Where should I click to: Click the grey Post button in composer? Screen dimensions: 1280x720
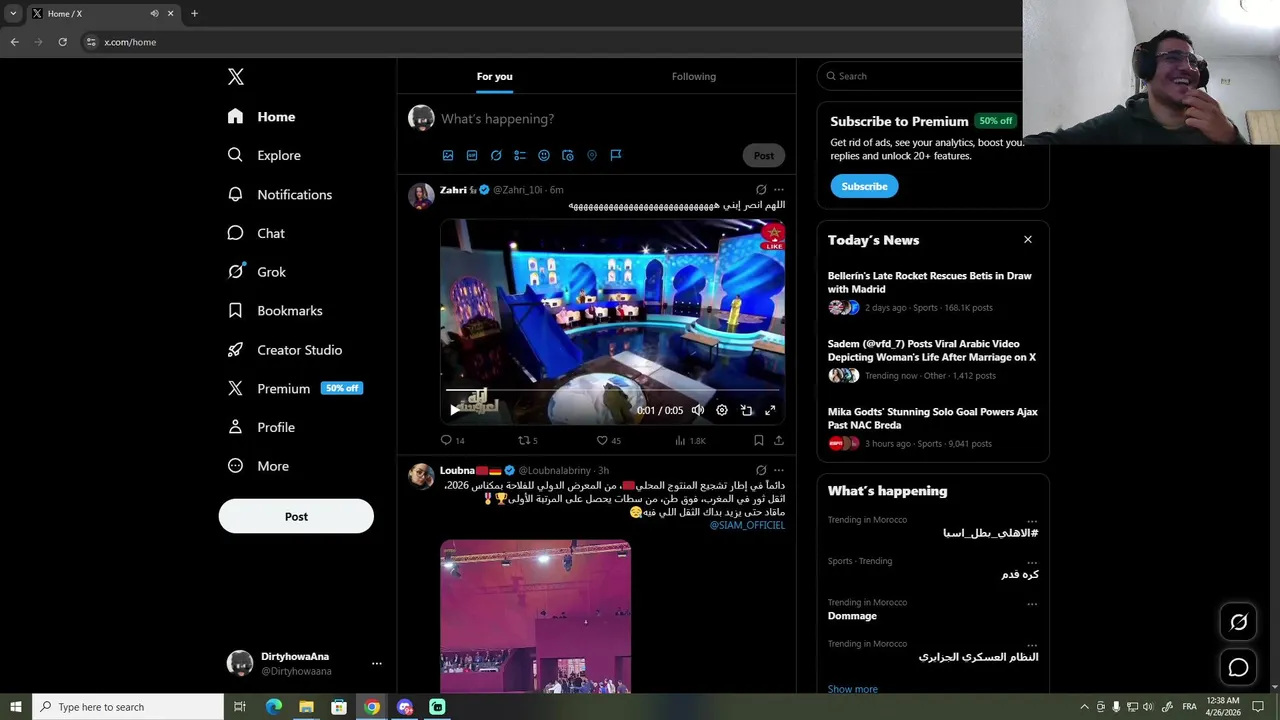tap(764, 155)
